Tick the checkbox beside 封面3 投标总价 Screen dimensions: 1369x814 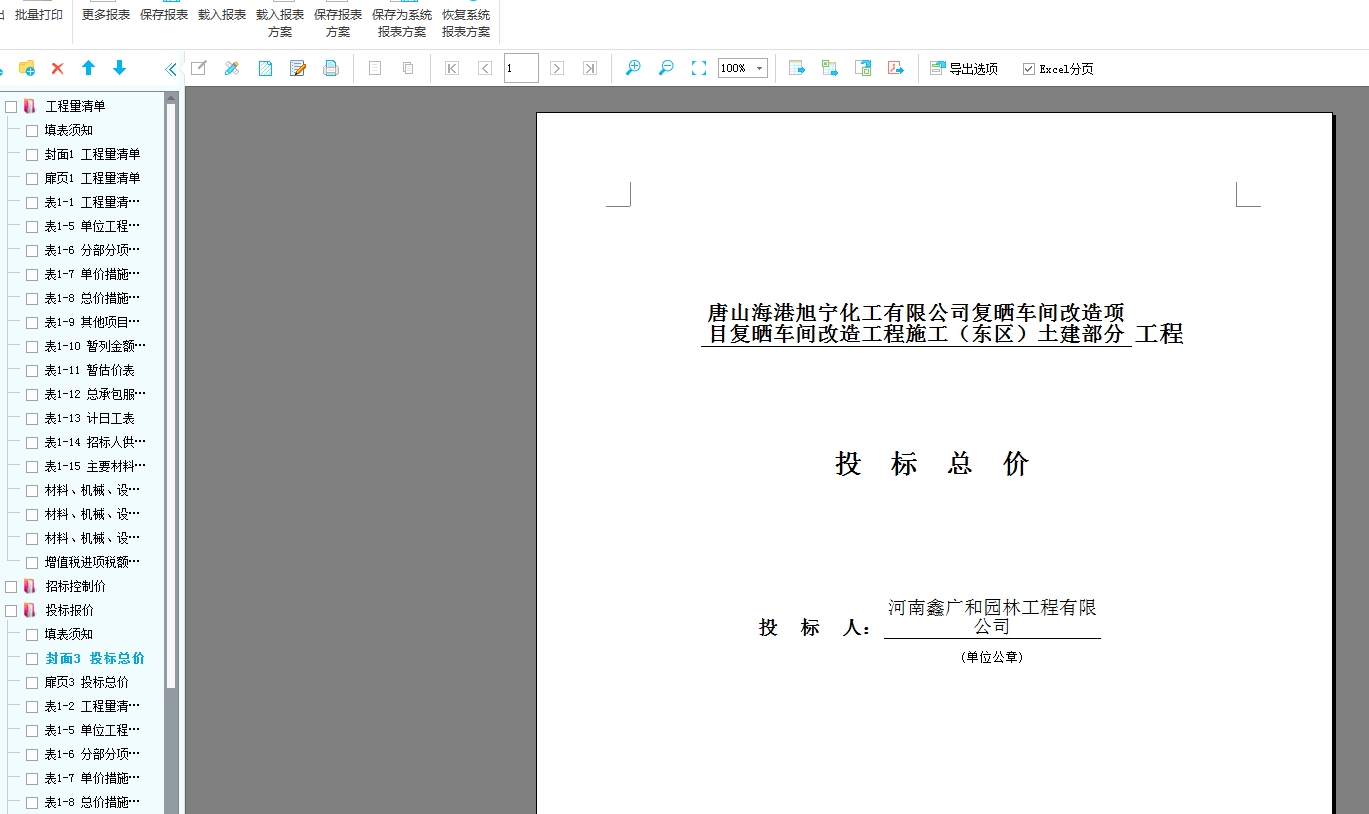click(x=32, y=658)
